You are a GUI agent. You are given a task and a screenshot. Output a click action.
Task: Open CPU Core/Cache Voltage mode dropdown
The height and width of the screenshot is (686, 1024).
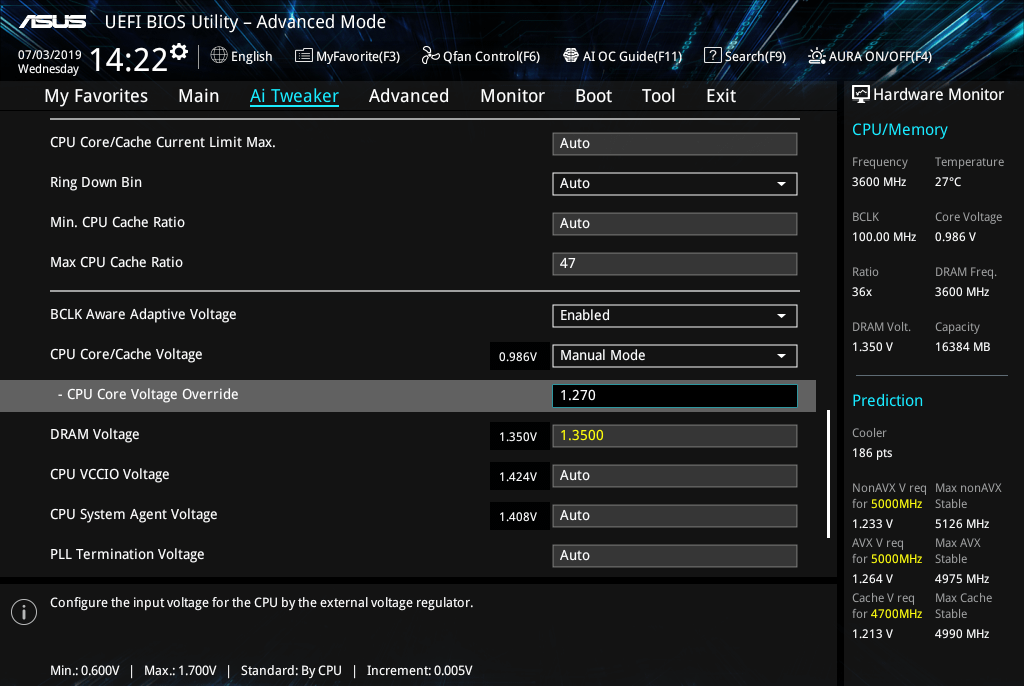(x=675, y=355)
